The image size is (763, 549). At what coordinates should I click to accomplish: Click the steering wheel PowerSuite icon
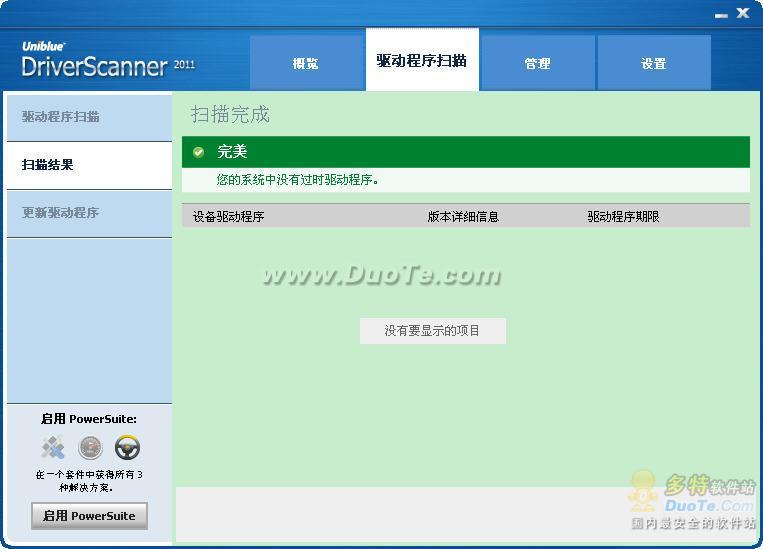pos(127,448)
